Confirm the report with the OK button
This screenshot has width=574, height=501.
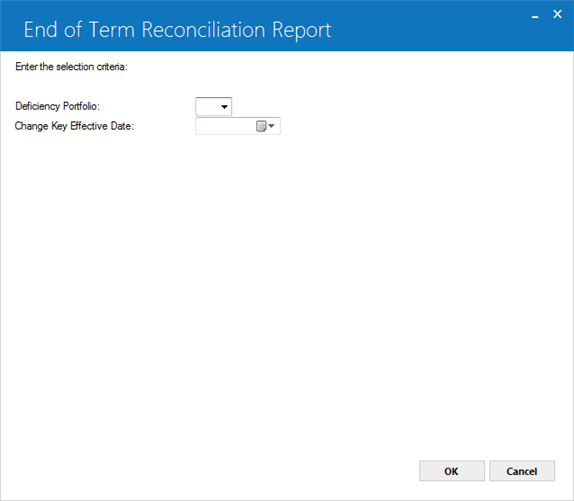click(x=452, y=471)
